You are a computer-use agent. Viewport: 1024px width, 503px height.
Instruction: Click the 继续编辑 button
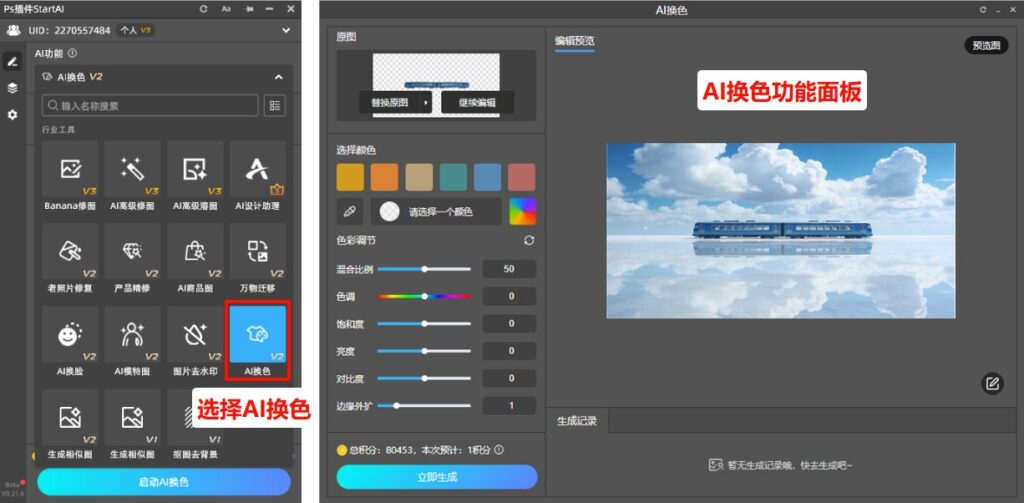pos(477,103)
